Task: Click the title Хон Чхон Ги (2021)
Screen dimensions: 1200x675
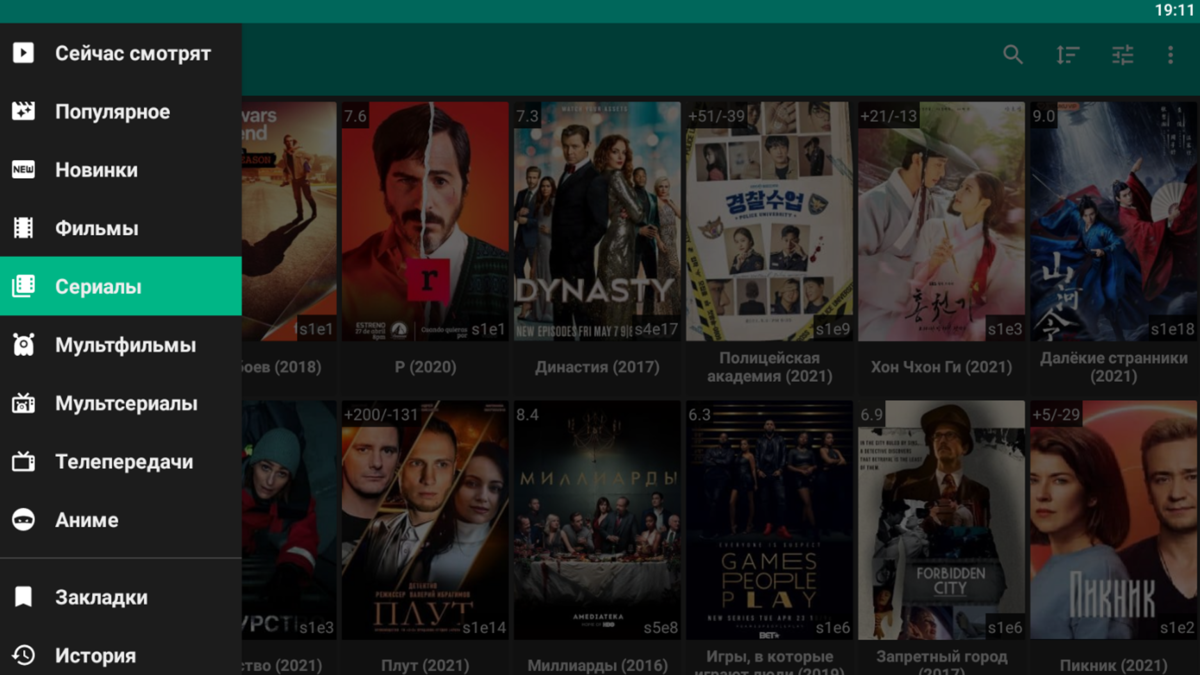Action: tap(941, 367)
